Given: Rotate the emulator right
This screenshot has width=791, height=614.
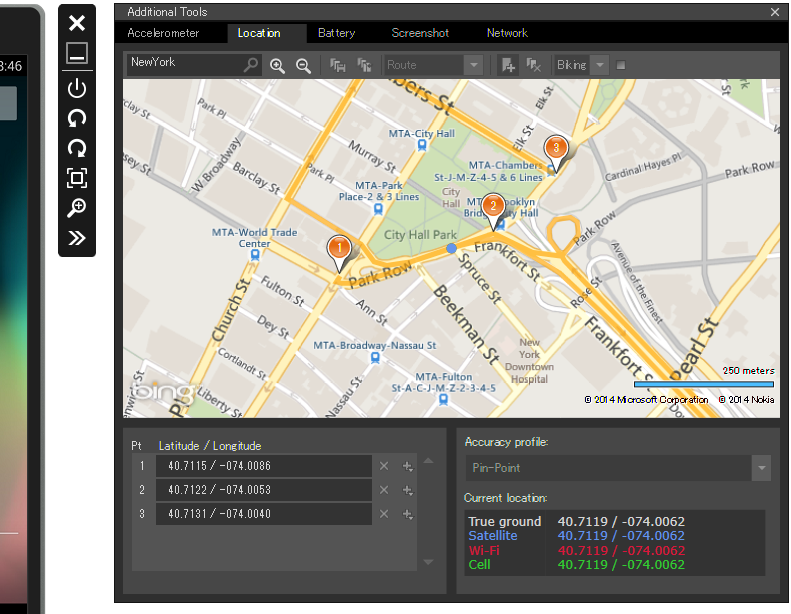Looking at the screenshot, I should click(x=77, y=148).
